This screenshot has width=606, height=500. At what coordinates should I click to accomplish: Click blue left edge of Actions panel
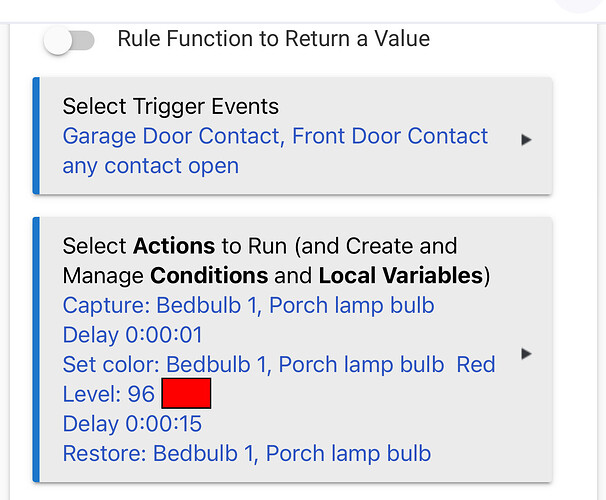click(35, 350)
